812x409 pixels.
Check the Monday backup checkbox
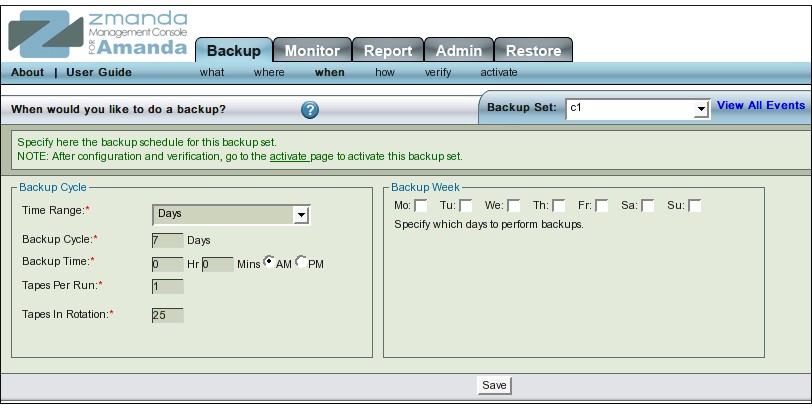(x=420, y=206)
